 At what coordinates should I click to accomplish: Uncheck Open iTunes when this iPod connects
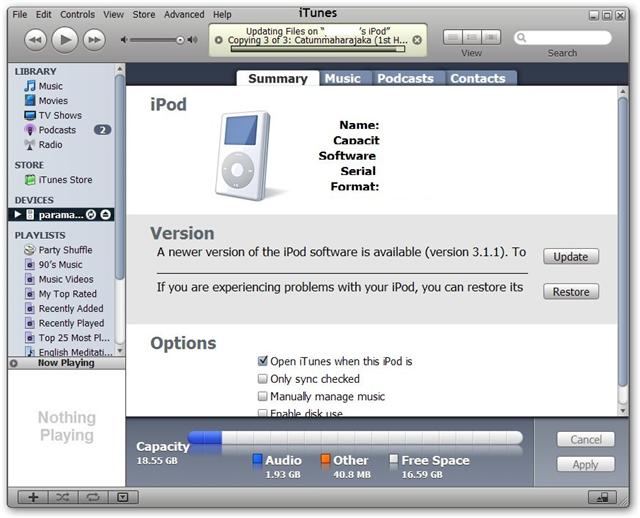[262, 361]
